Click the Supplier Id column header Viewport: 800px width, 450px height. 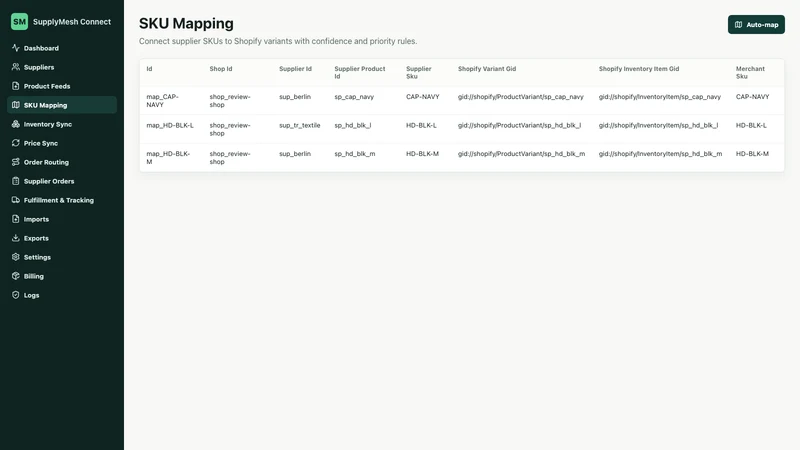click(295, 68)
